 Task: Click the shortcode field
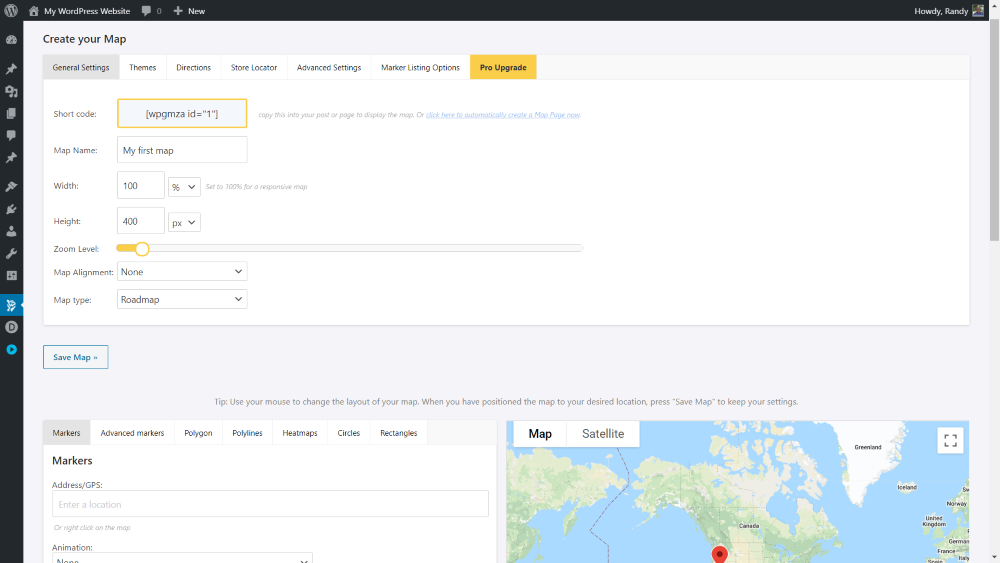182,113
